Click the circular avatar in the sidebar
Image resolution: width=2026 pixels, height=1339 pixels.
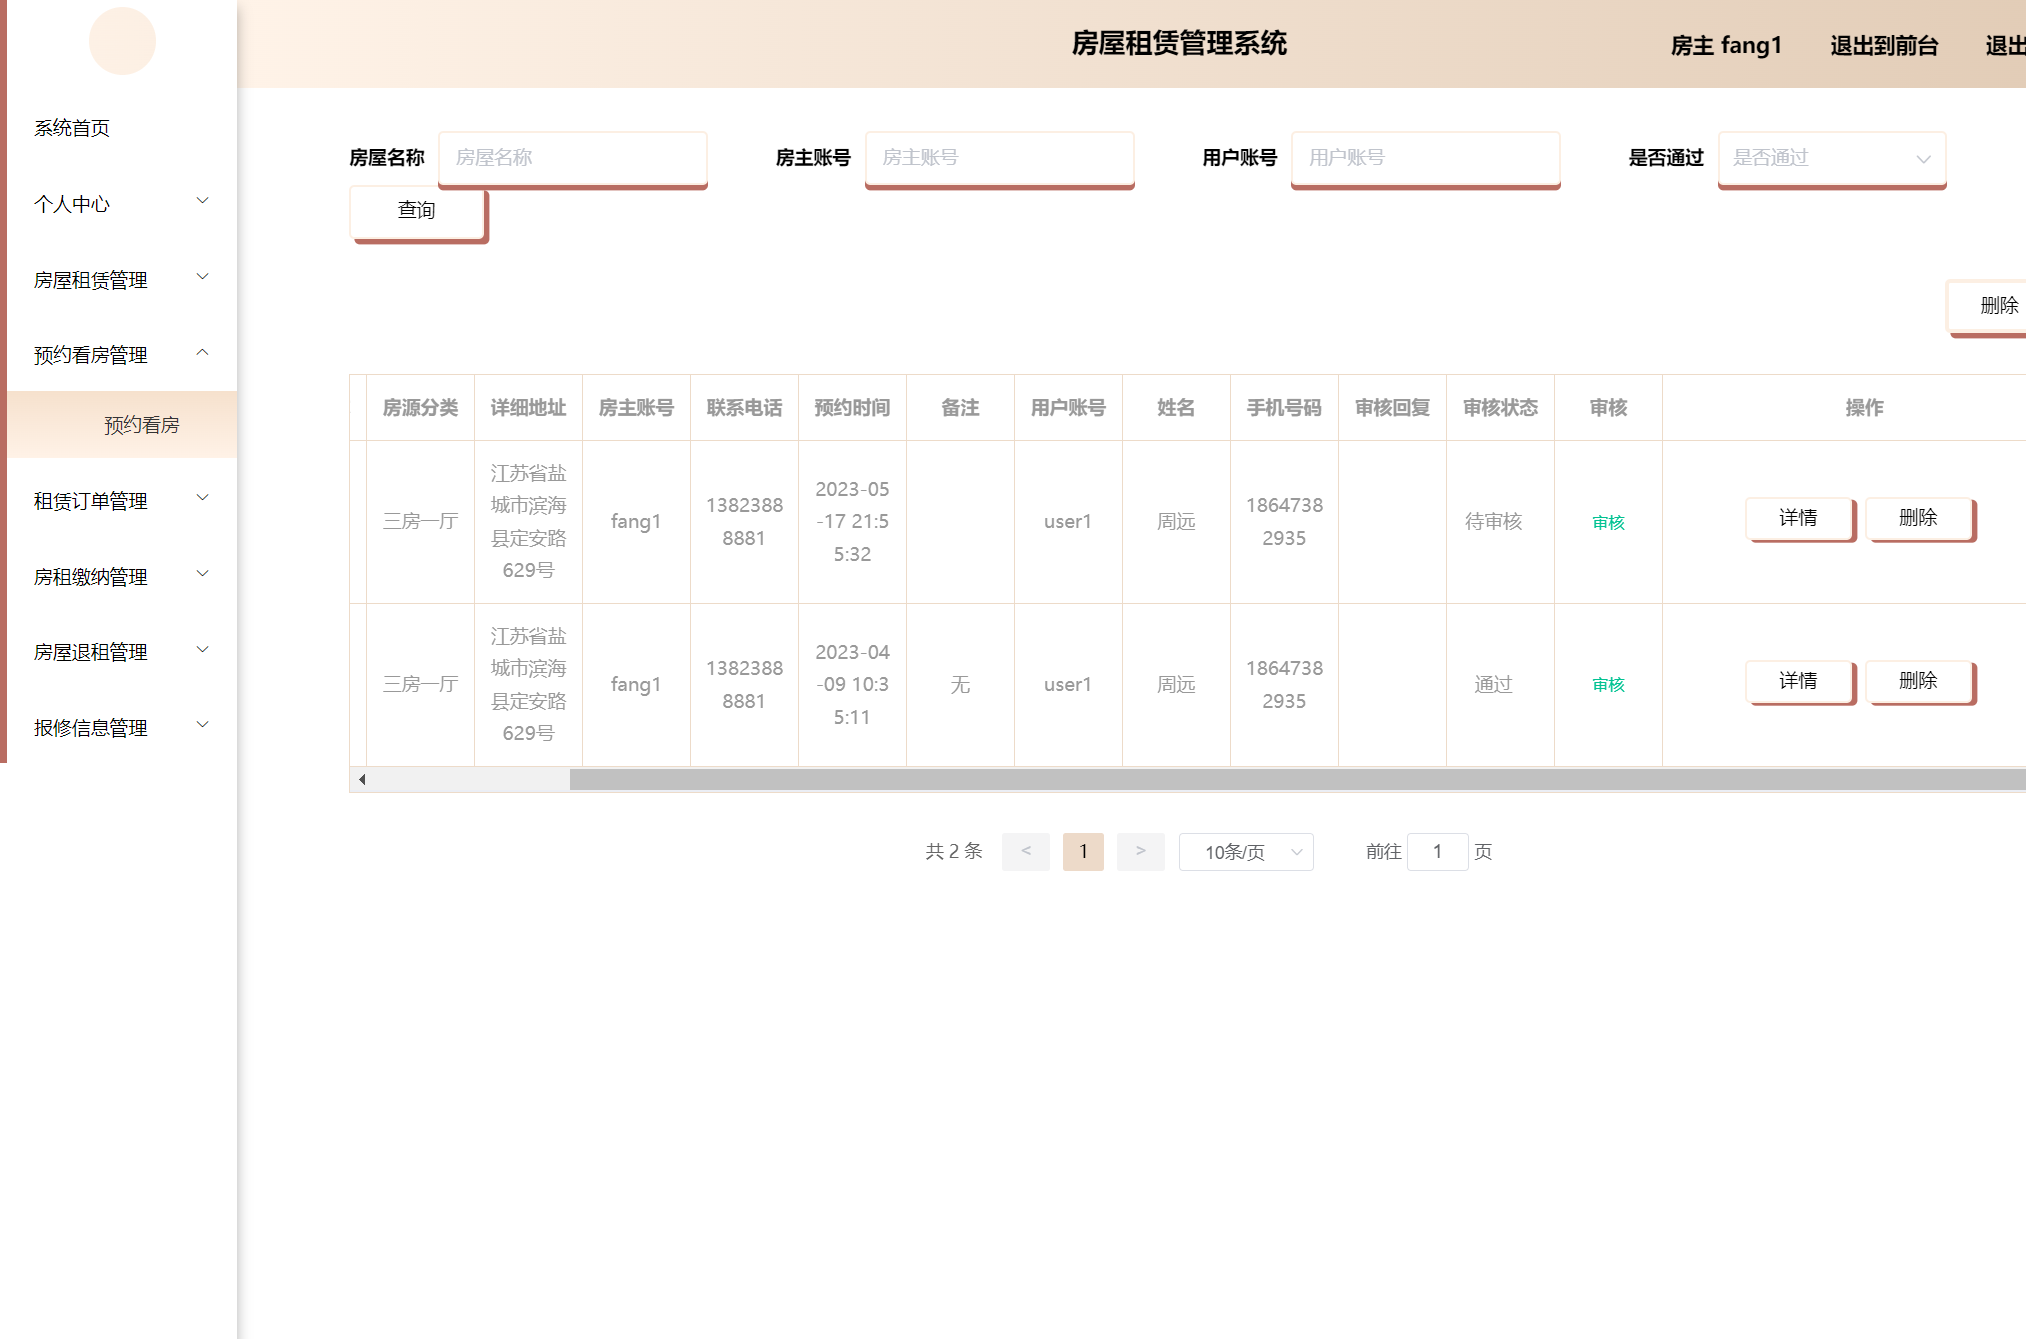pyautogui.click(x=122, y=42)
